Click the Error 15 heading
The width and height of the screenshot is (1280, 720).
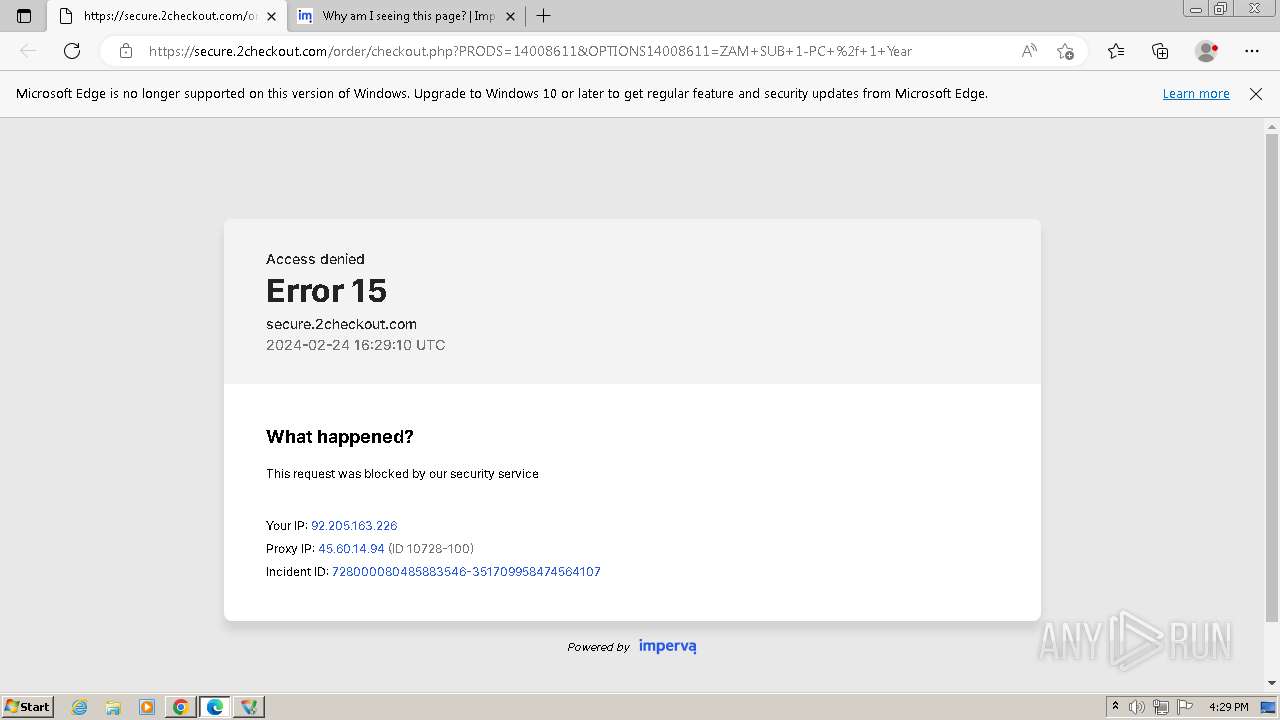(x=326, y=291)
